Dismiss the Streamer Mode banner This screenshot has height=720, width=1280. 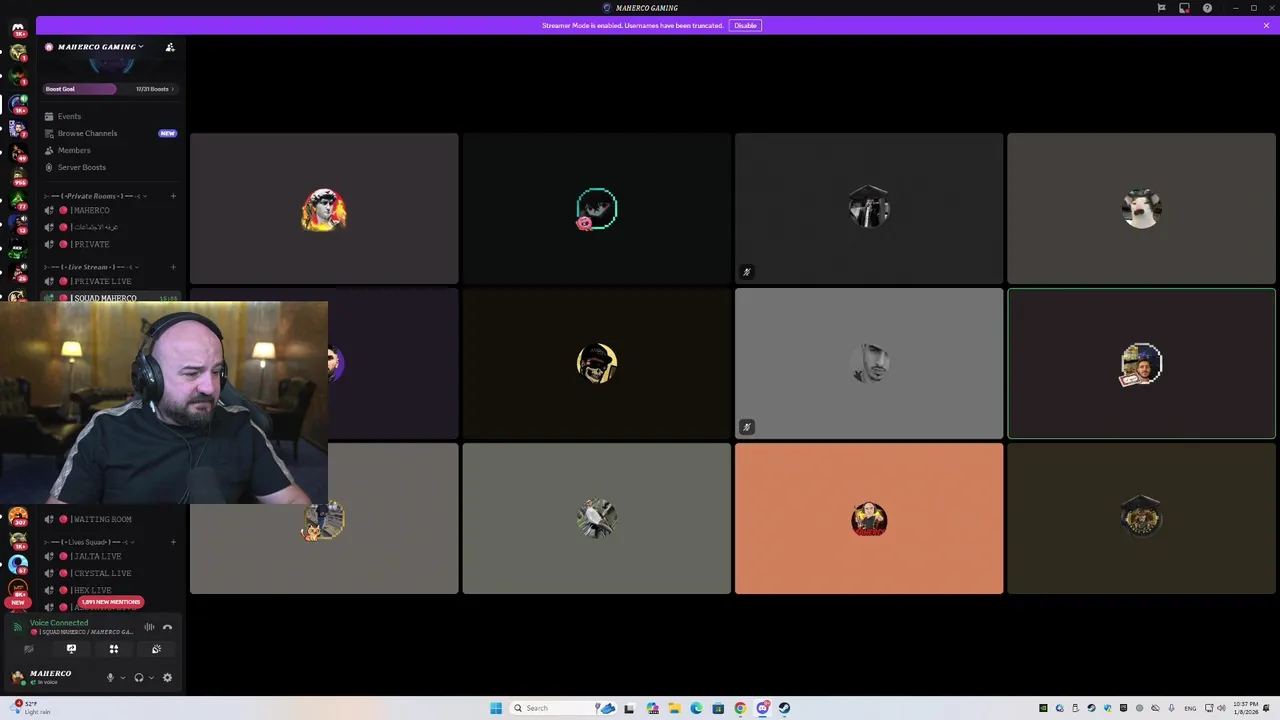[1266, 25]
